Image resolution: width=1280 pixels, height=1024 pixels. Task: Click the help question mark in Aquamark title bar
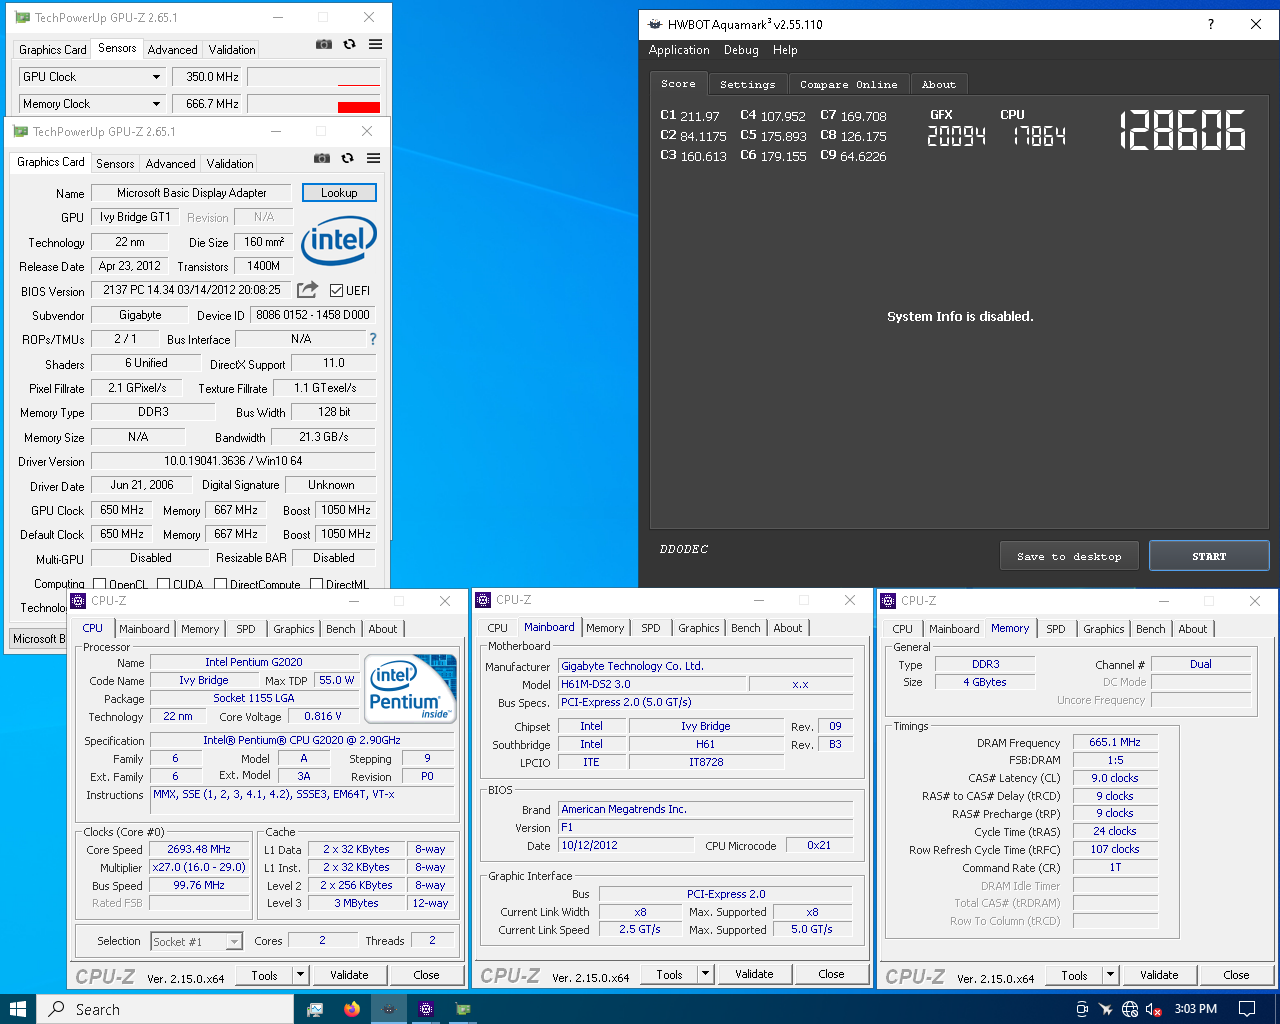click(x=1210, y=24)
